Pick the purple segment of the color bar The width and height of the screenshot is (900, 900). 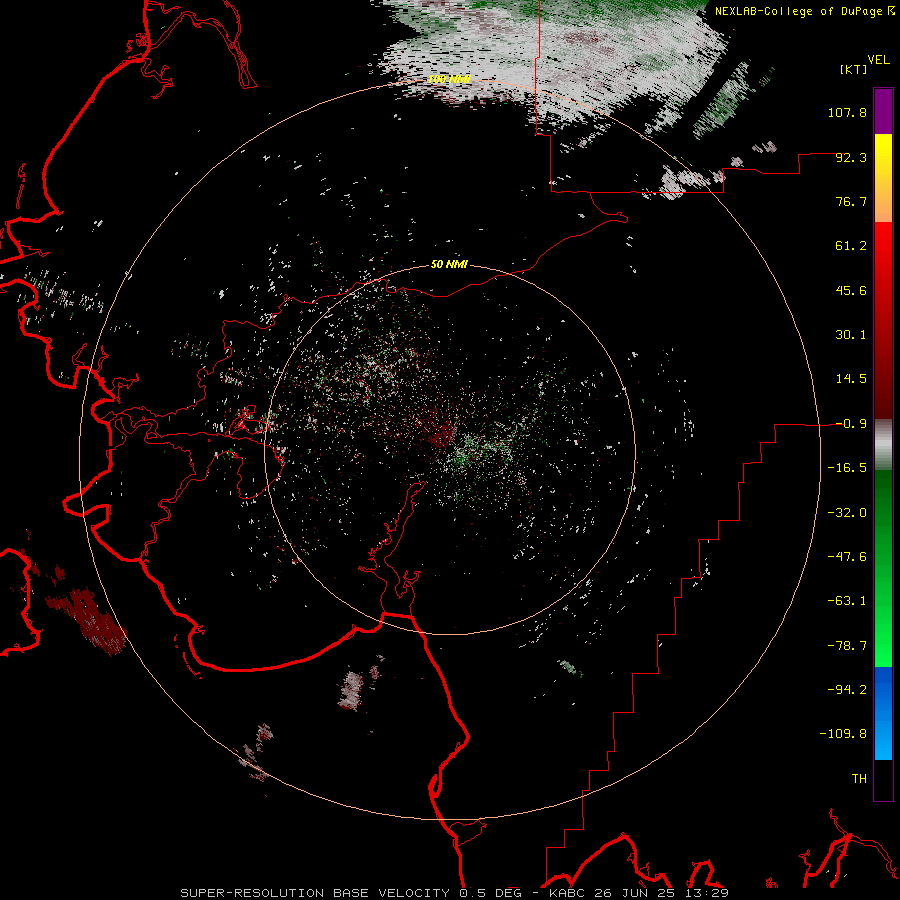[x=883, y=112]
